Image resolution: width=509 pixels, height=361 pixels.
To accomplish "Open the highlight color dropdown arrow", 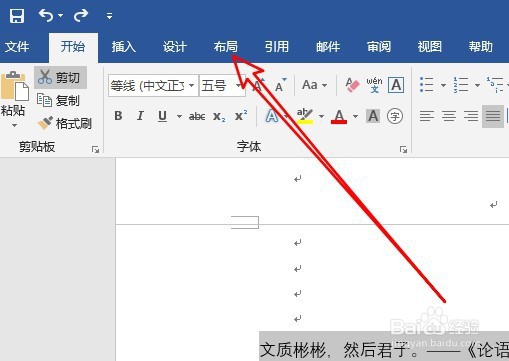I will pos(321,116).
